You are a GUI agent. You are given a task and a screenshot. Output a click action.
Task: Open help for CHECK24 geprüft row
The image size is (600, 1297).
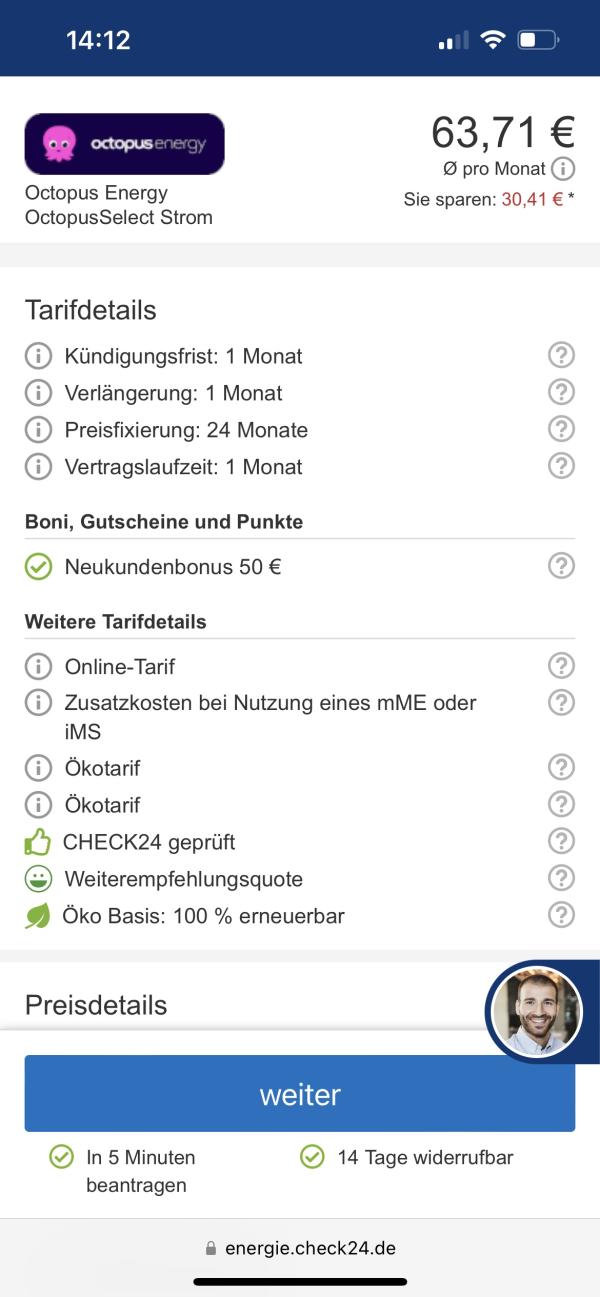click(562, 841)
